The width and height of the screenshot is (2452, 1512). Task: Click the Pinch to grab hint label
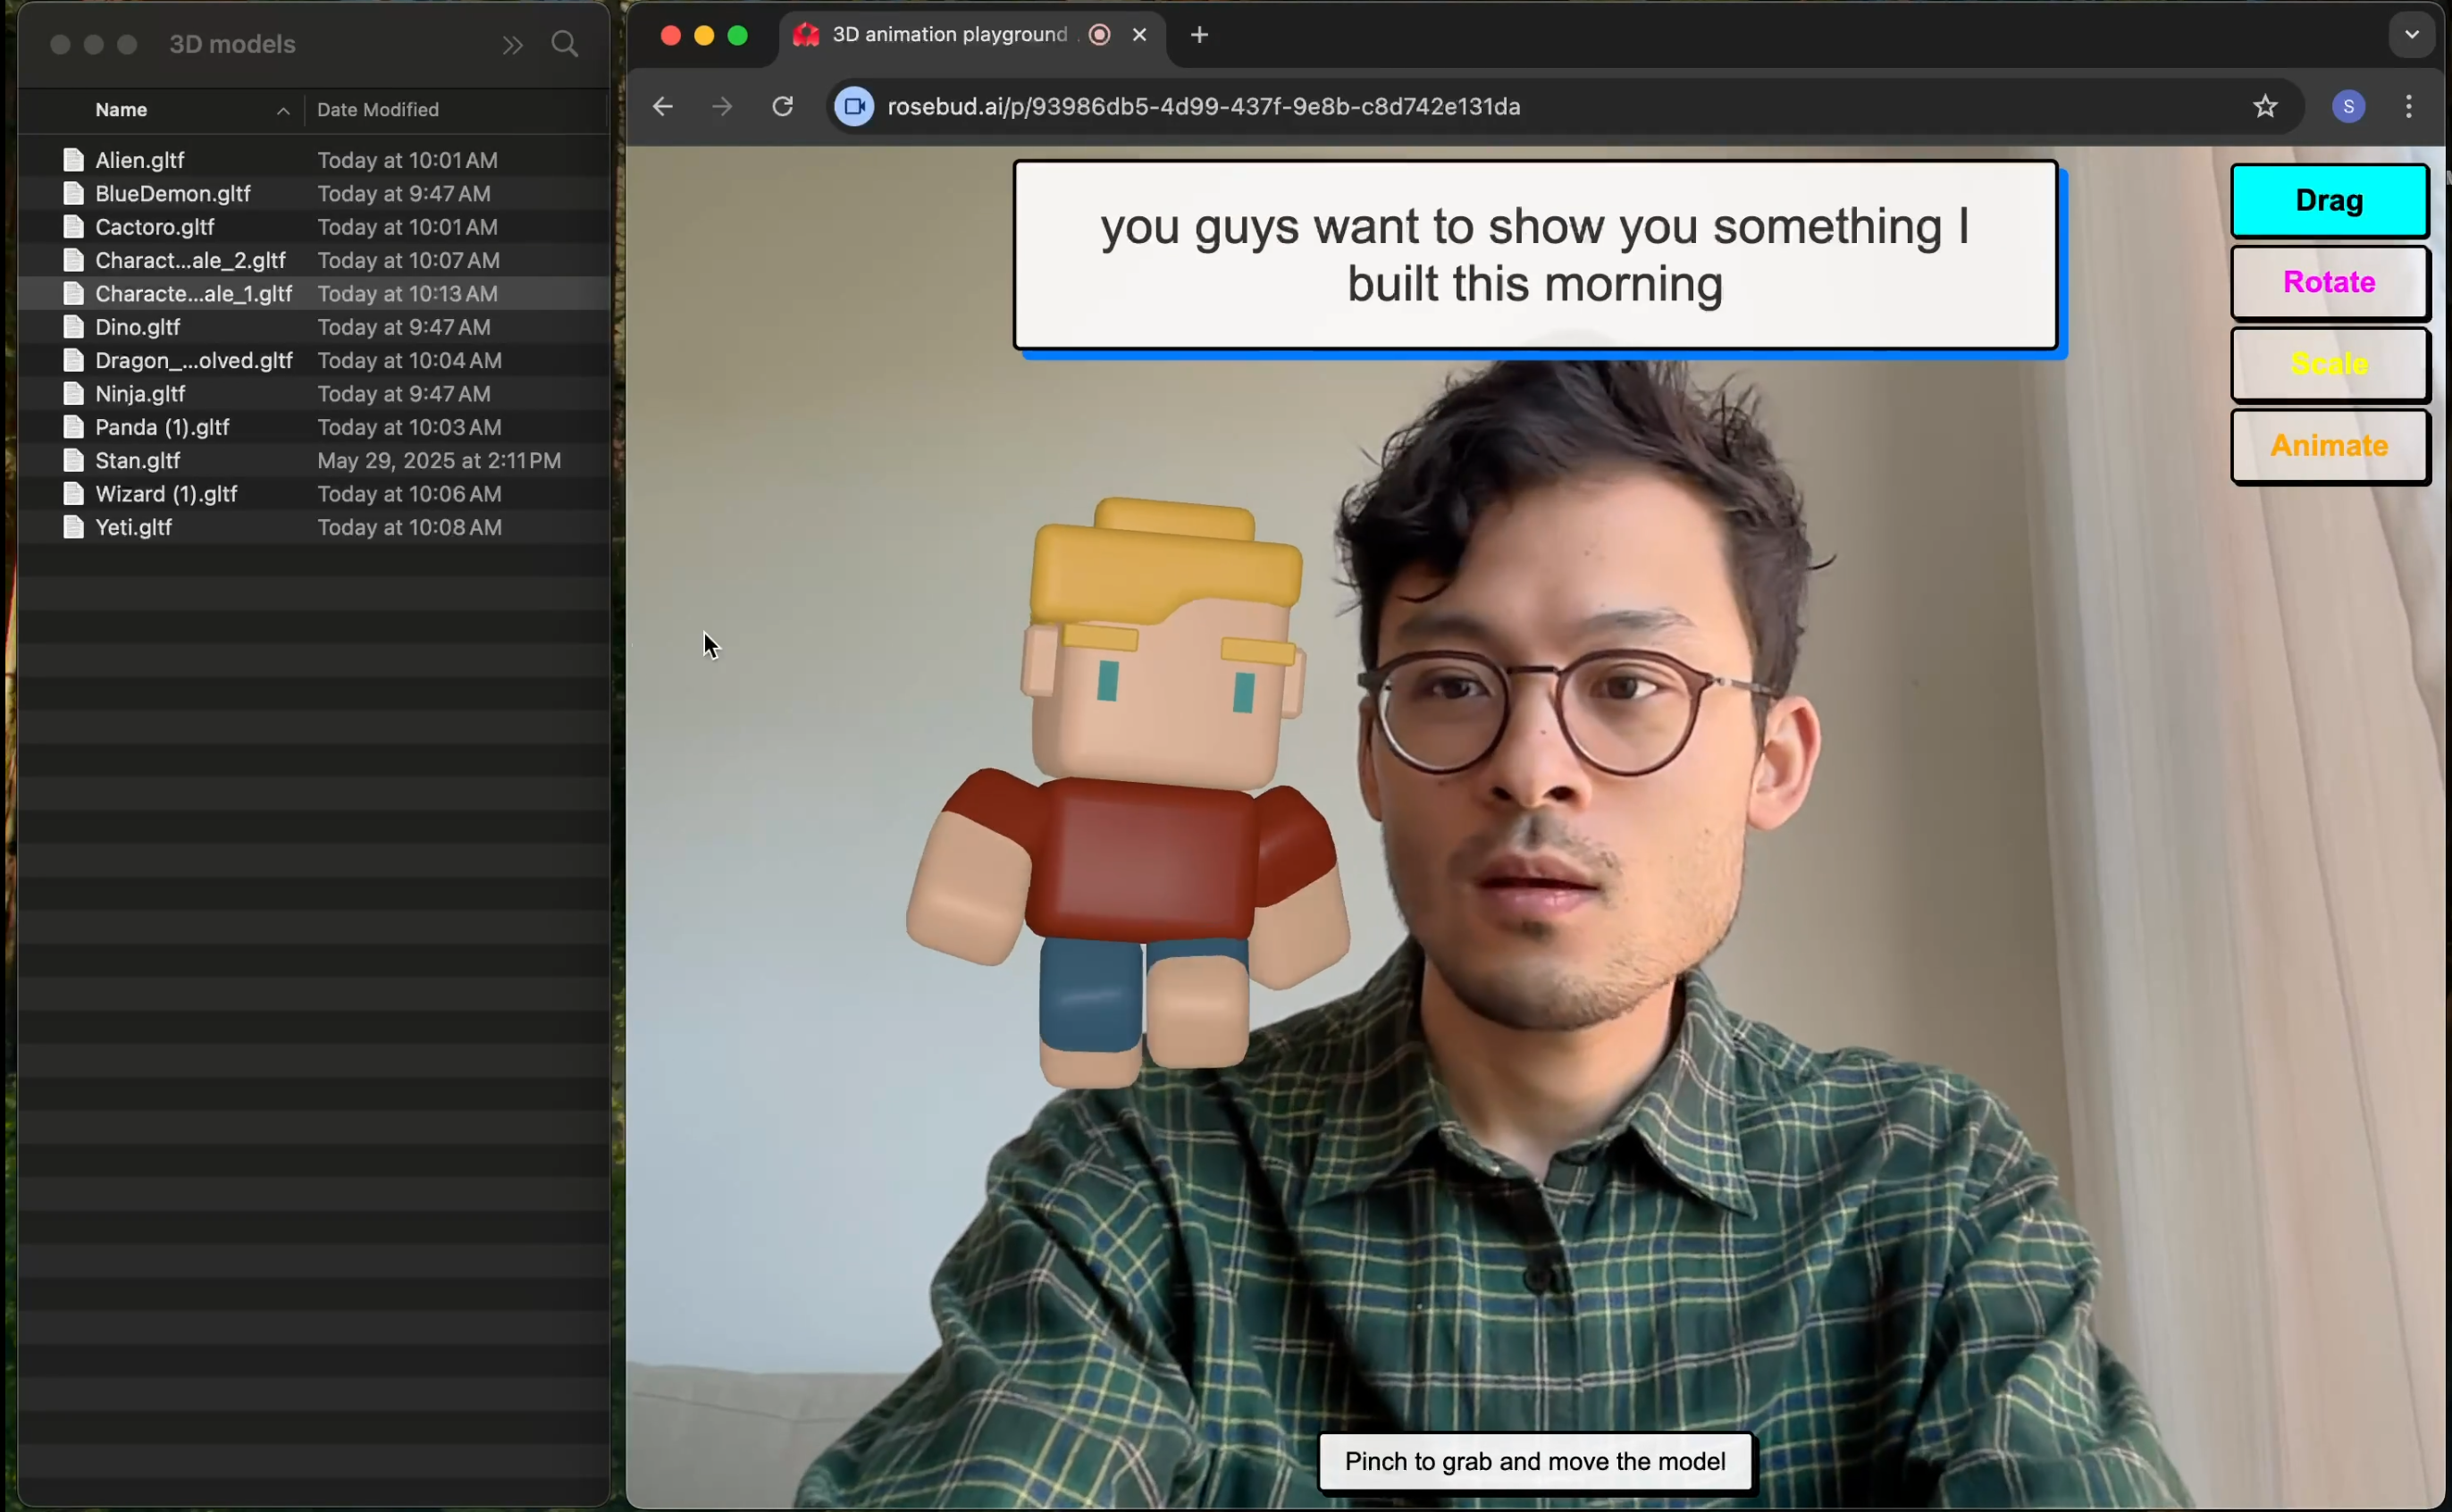click(x=1535, y=1461)
